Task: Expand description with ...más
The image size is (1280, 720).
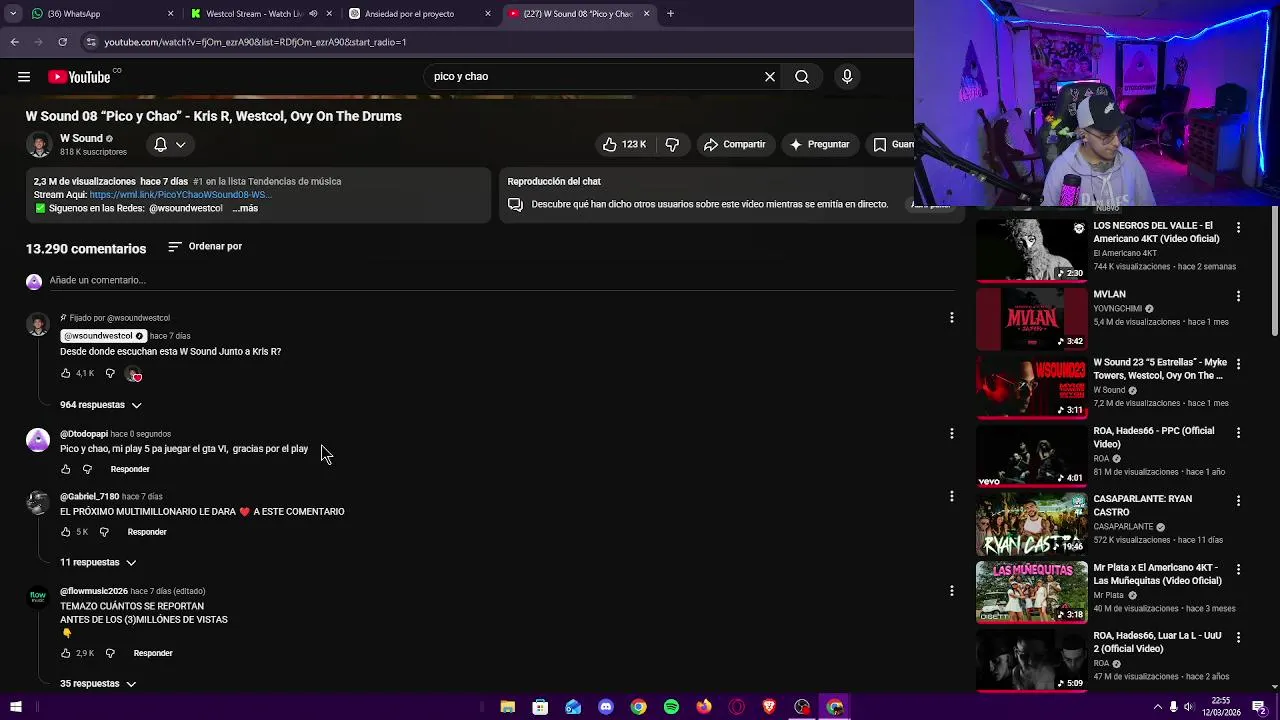Action: tap(245, 208)
